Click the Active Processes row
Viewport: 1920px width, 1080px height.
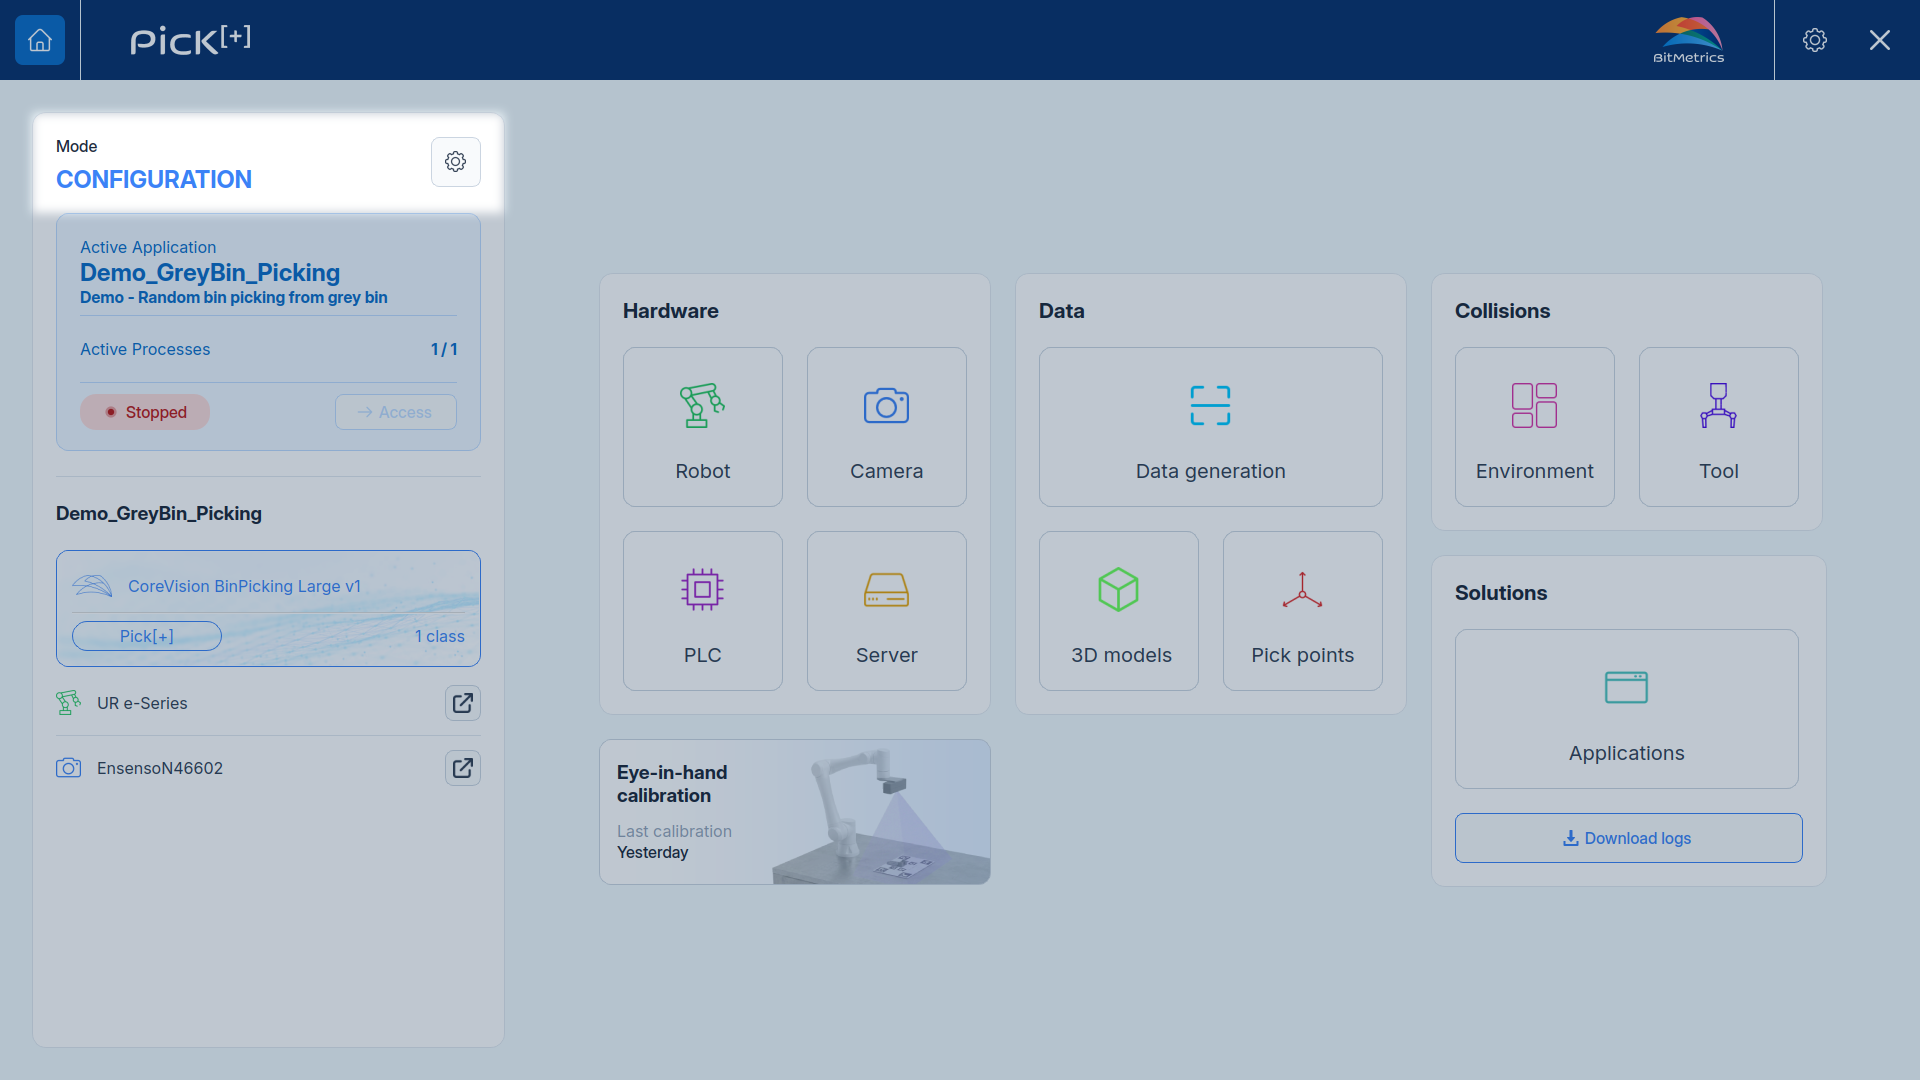pos(268,349)
